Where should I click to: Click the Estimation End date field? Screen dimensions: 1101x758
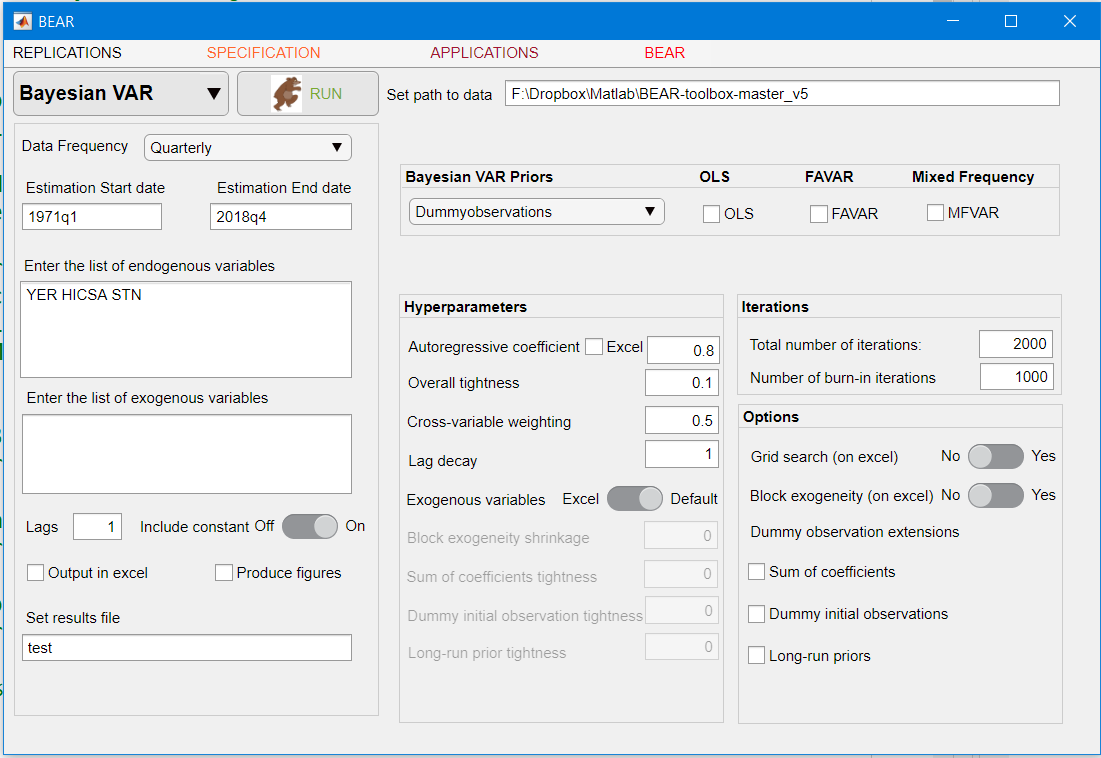pos(281,216)
